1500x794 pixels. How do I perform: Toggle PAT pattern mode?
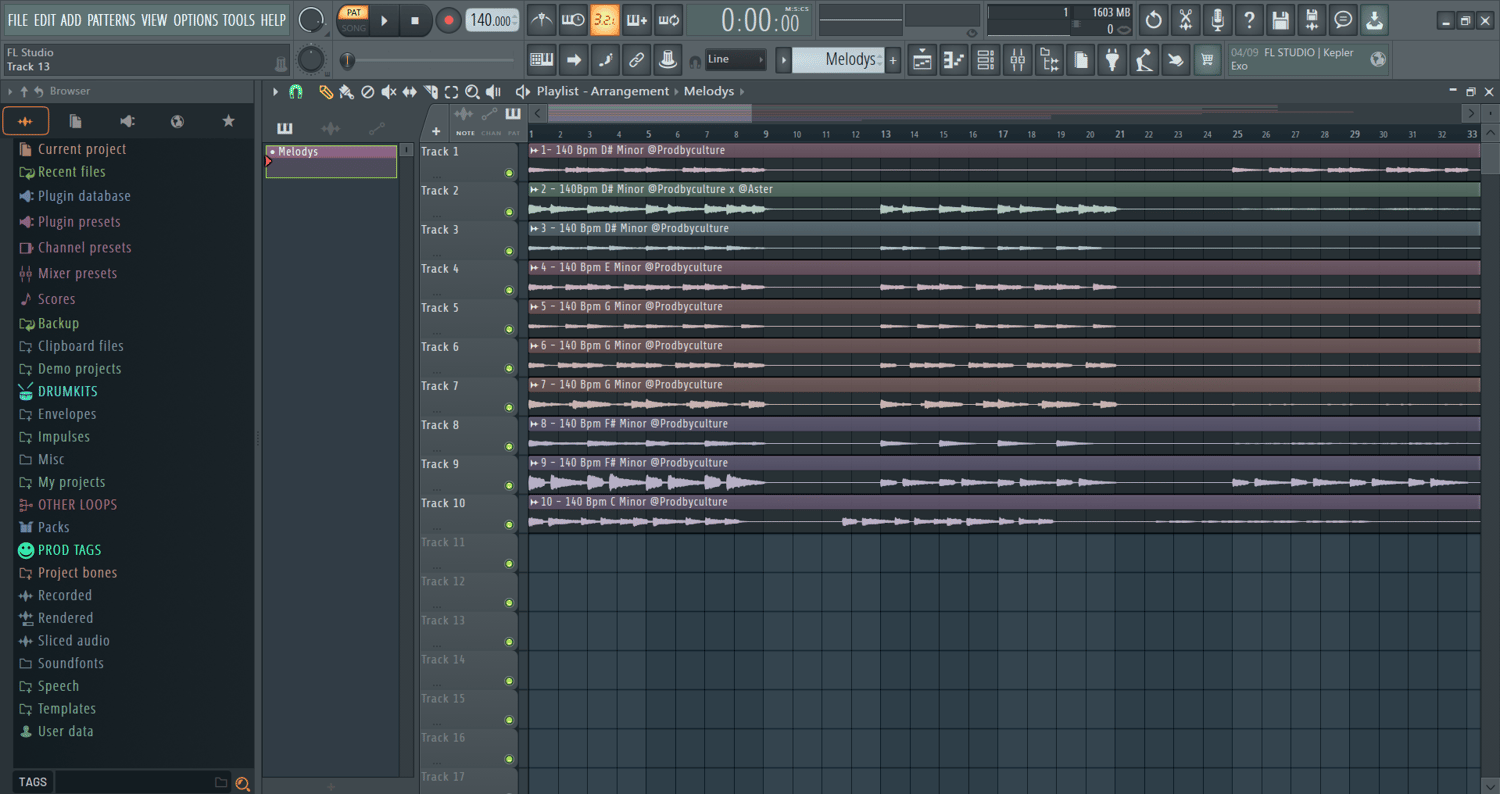point(354,12)
